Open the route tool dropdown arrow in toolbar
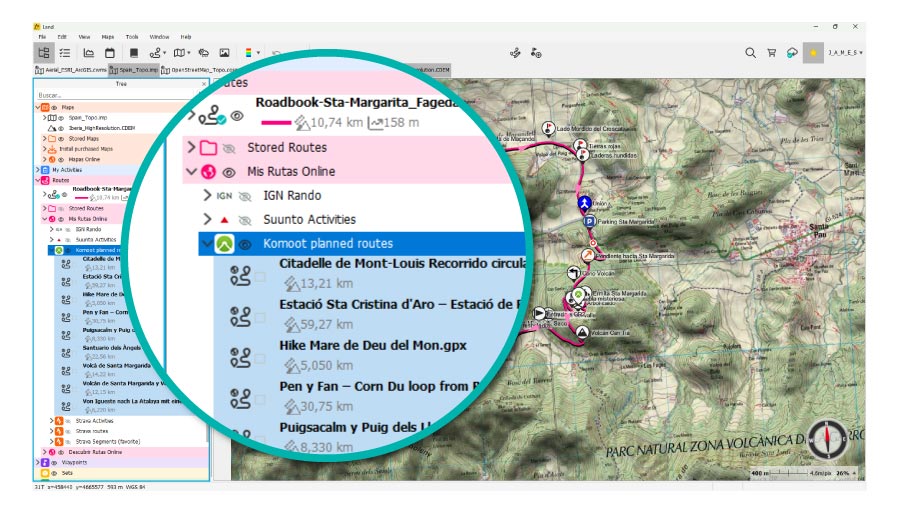 click(165, 53)
